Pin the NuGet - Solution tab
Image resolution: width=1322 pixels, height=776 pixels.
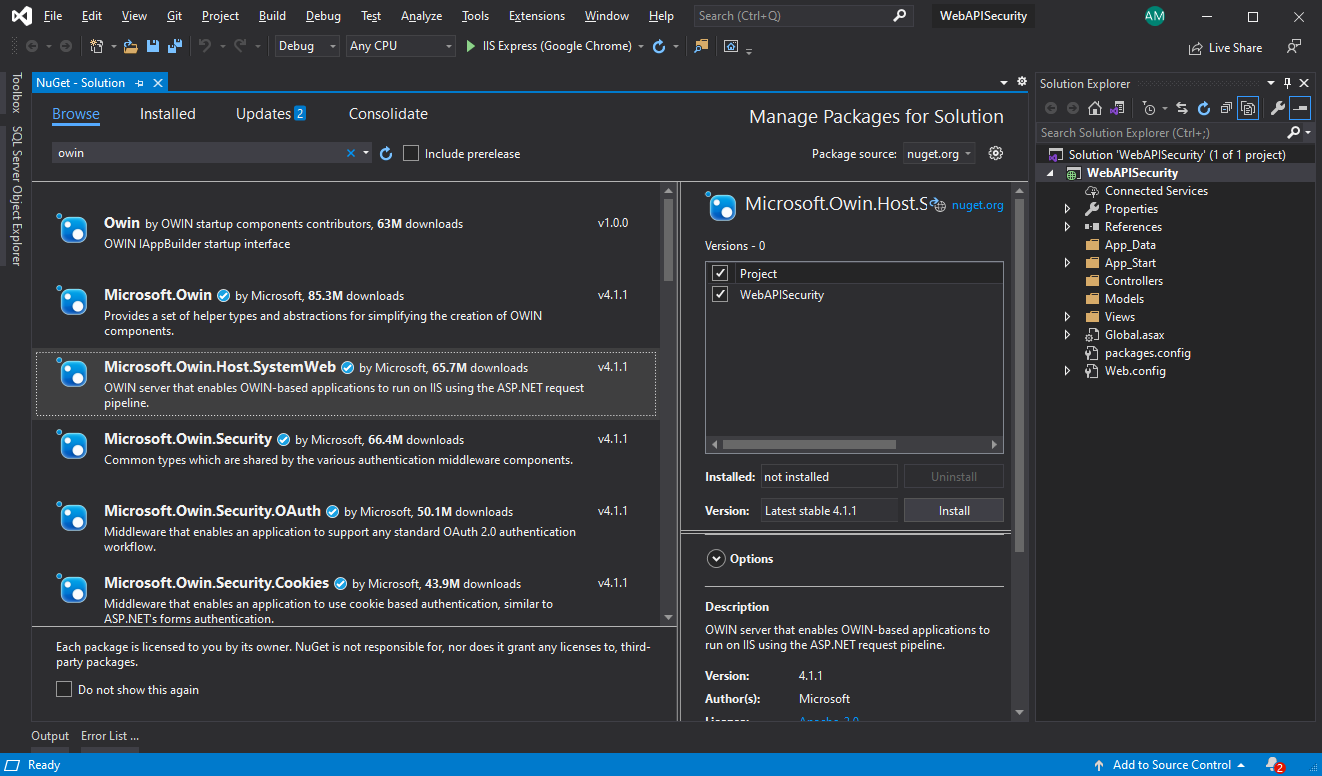[x=140, y=83]
